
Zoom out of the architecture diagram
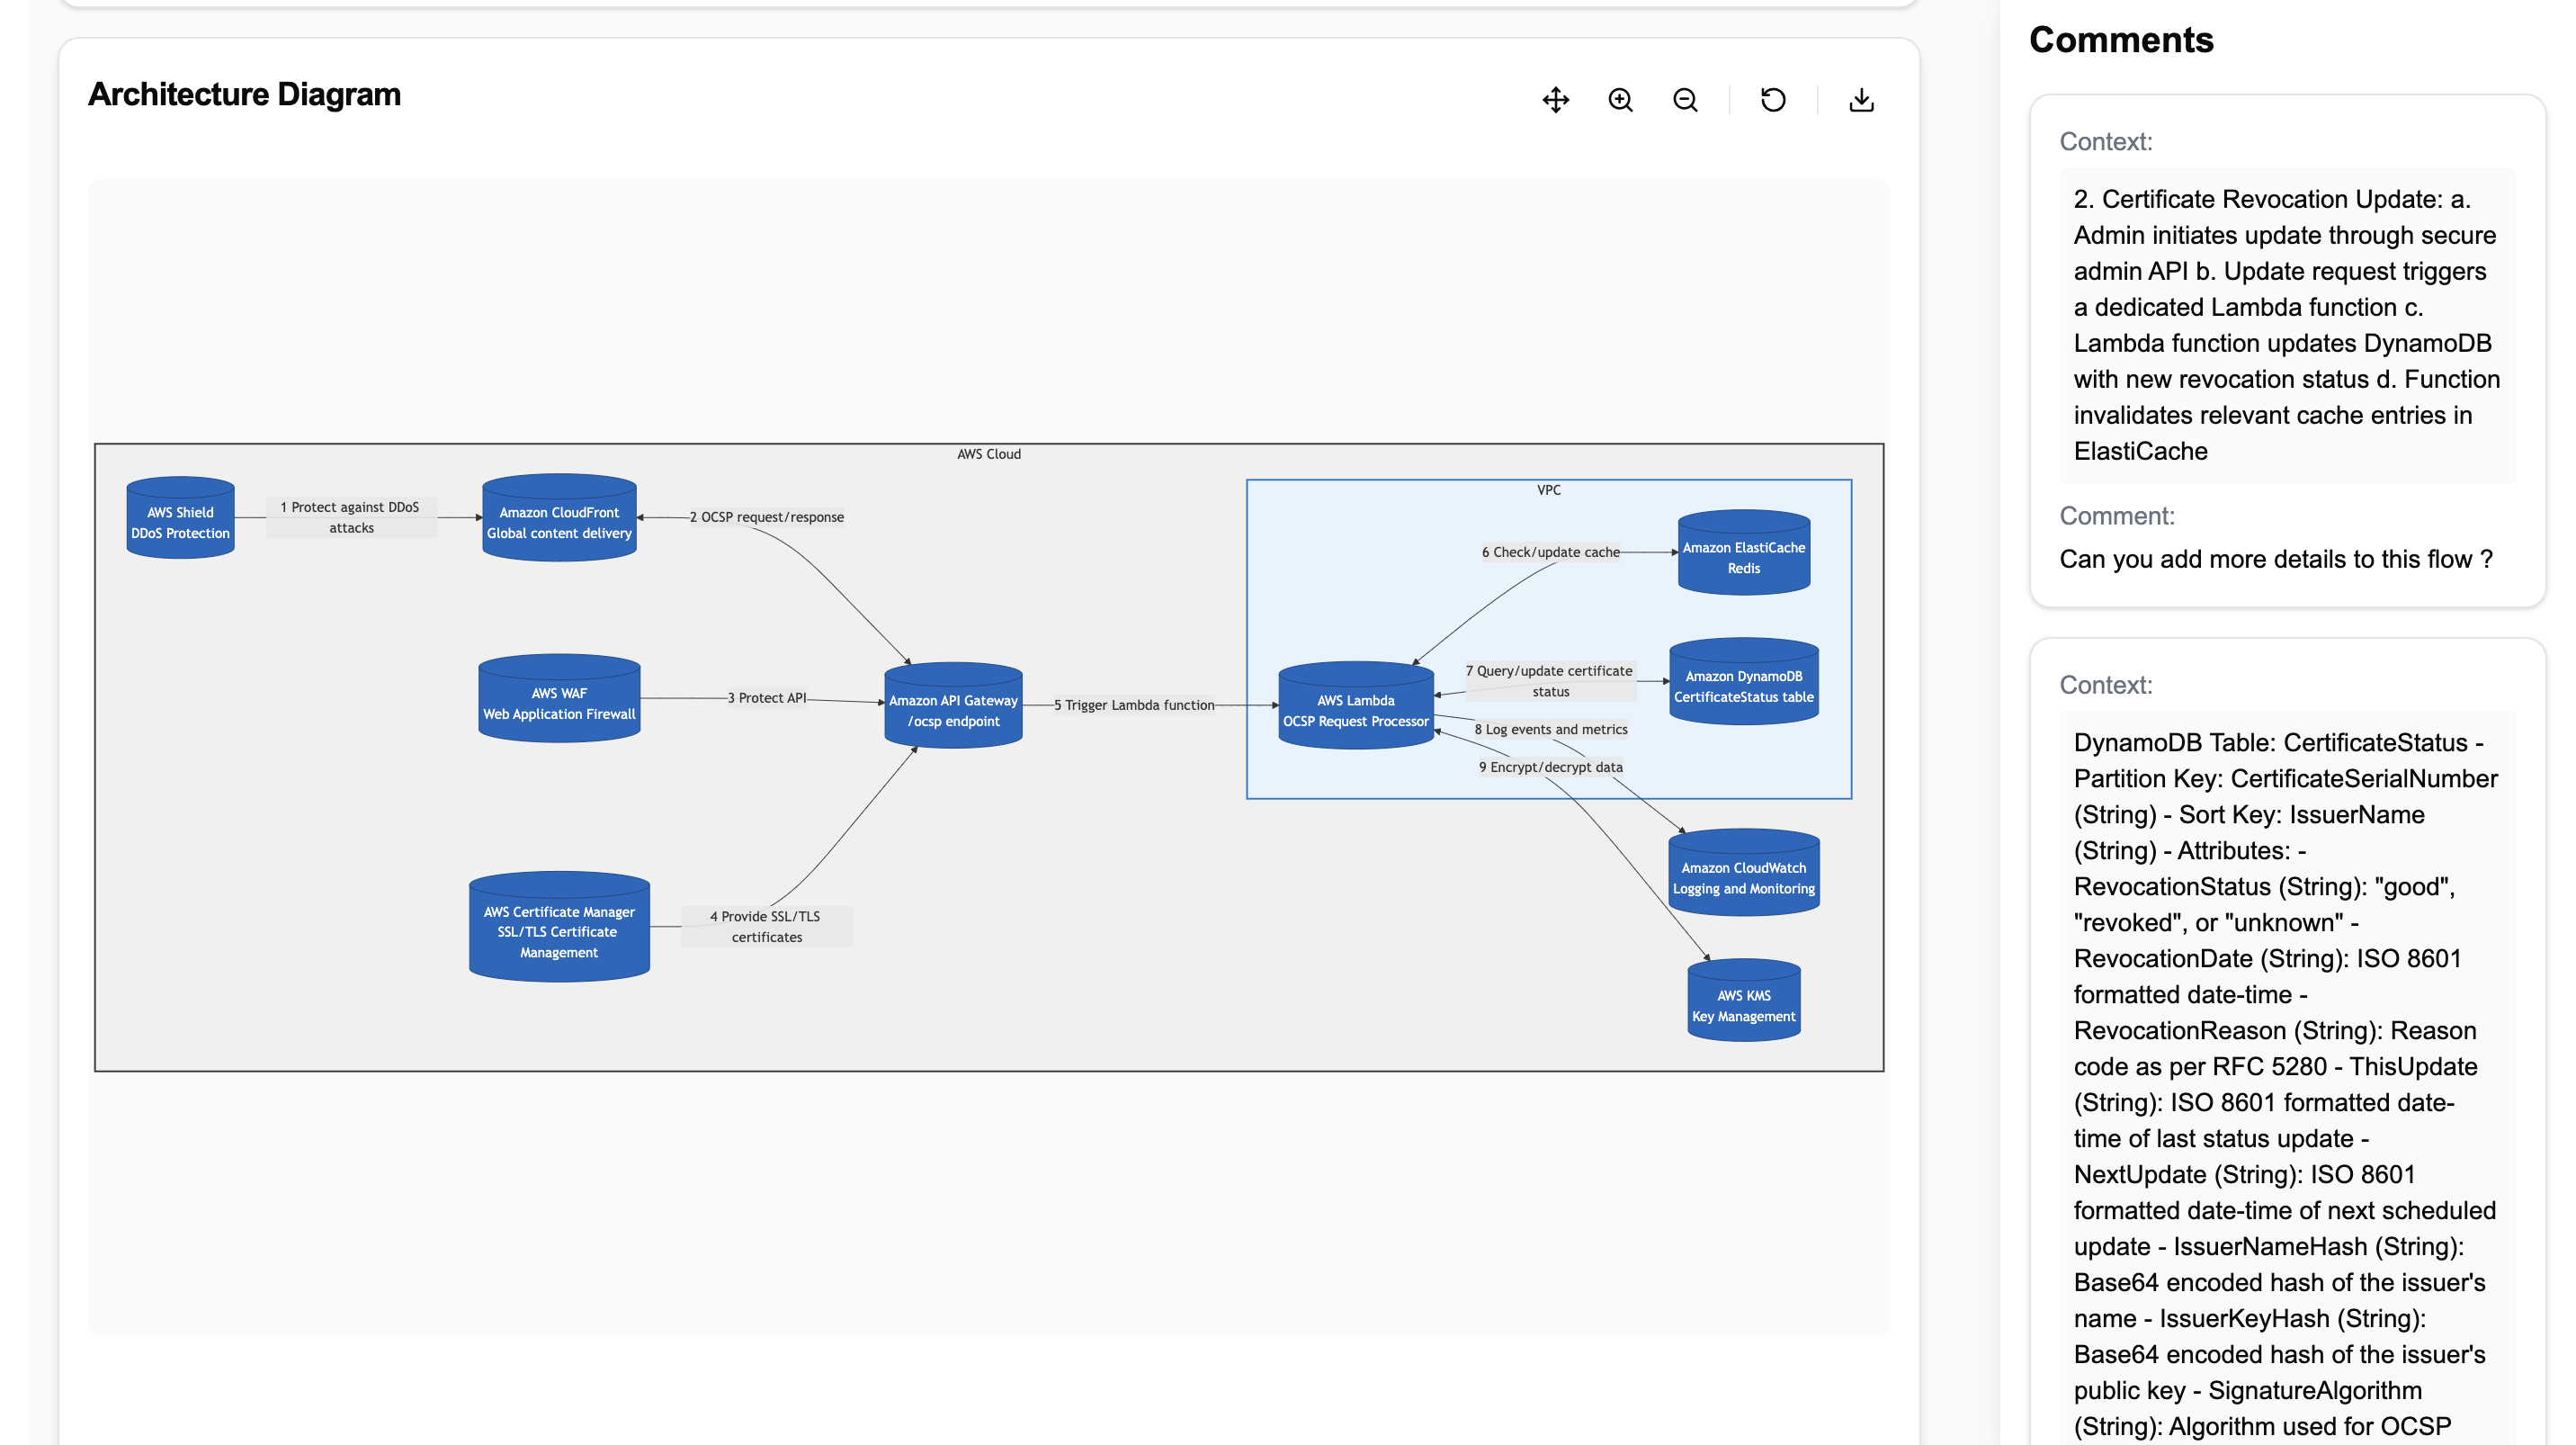coord(1685,100)
